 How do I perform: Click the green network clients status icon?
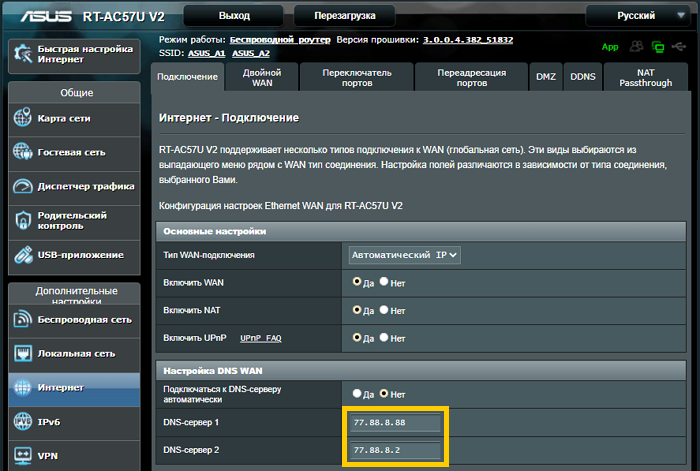pyautogui.click(x=657, y=46)
